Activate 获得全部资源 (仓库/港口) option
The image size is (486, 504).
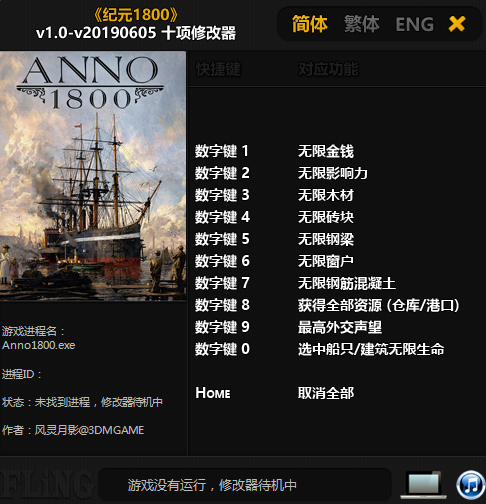click(379, 305)
